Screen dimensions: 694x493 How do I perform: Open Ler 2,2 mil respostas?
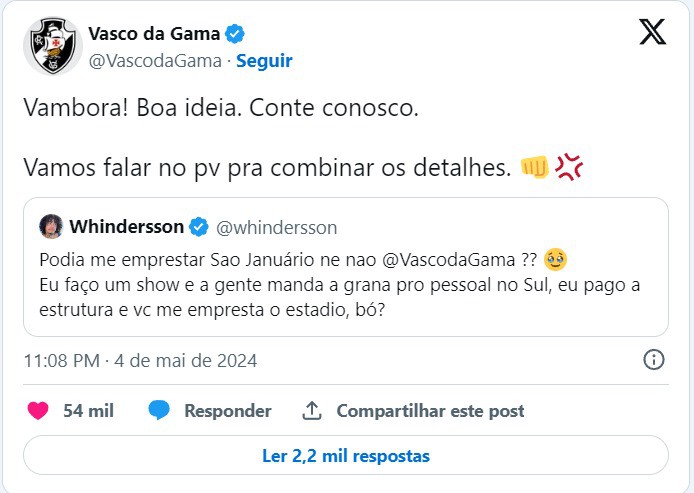(x=346, y=455)
